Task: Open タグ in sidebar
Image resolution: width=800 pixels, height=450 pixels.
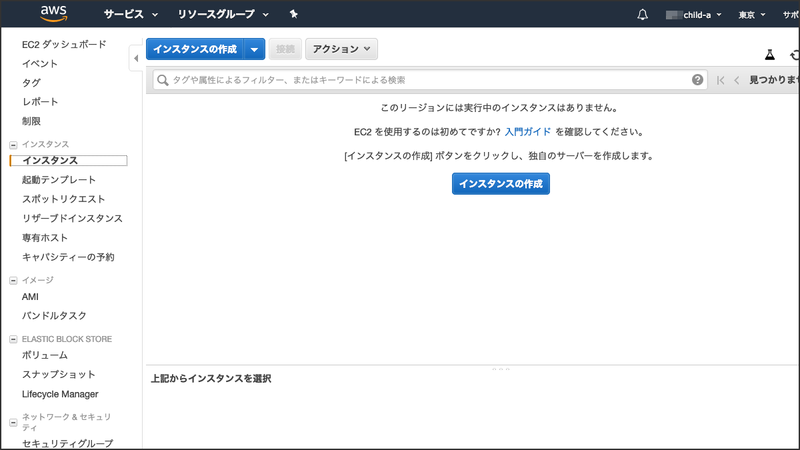Action: click(31, 83)
